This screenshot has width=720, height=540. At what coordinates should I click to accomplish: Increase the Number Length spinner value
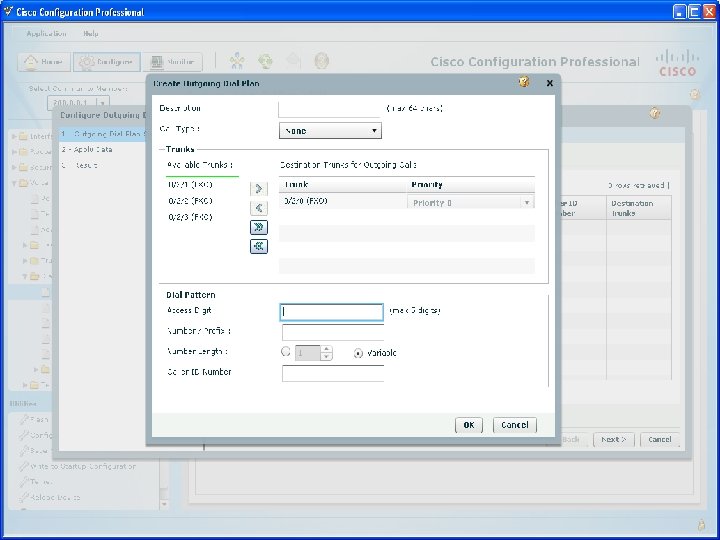point(326,349)
